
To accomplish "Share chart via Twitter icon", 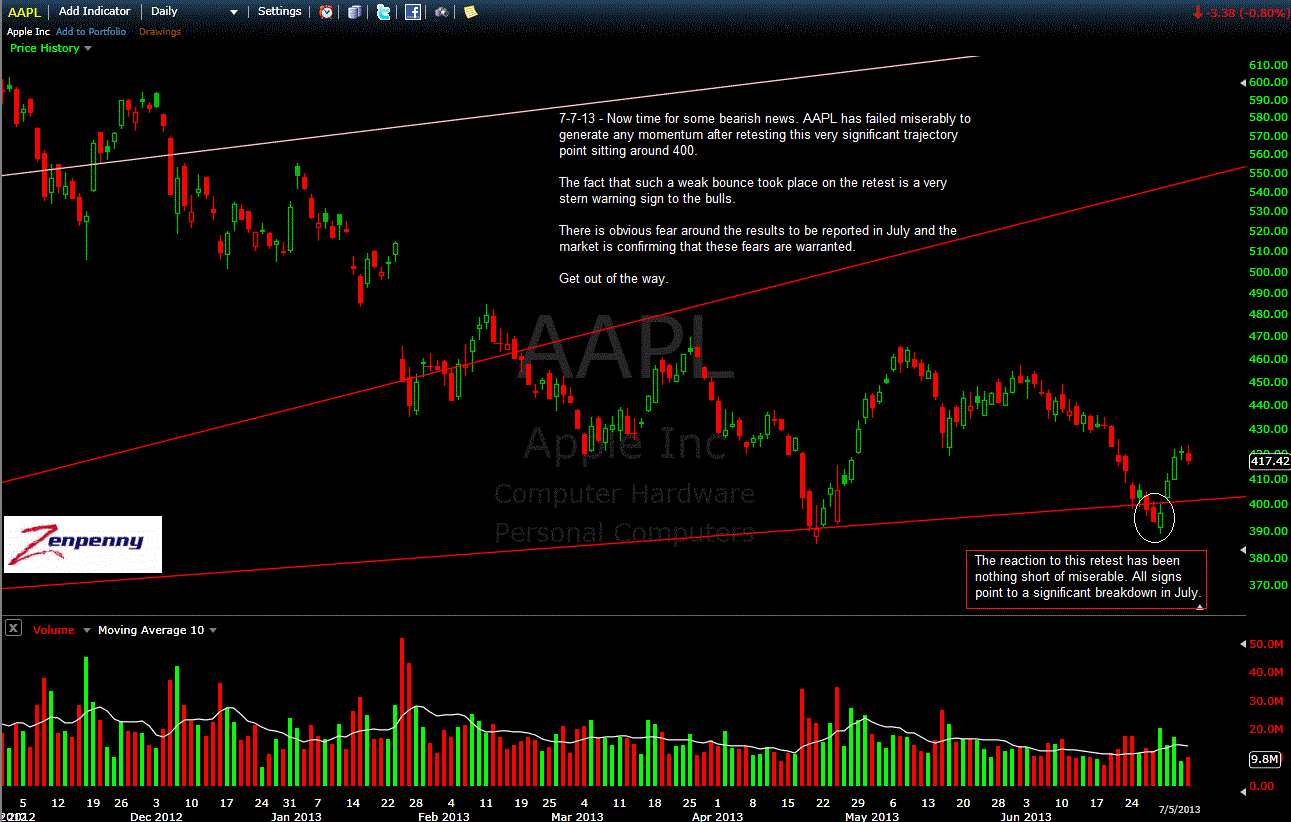I will coord(384,12).
